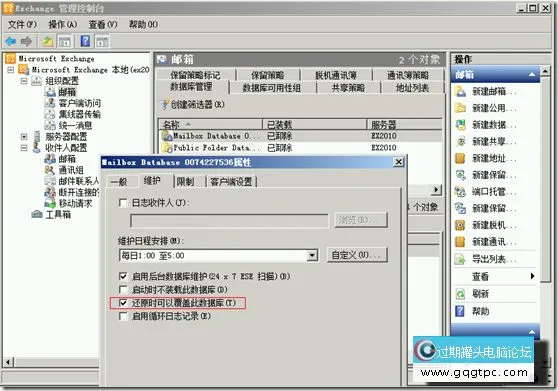Click up arrow of actions pane scrollbar

[x=545, y=71]
